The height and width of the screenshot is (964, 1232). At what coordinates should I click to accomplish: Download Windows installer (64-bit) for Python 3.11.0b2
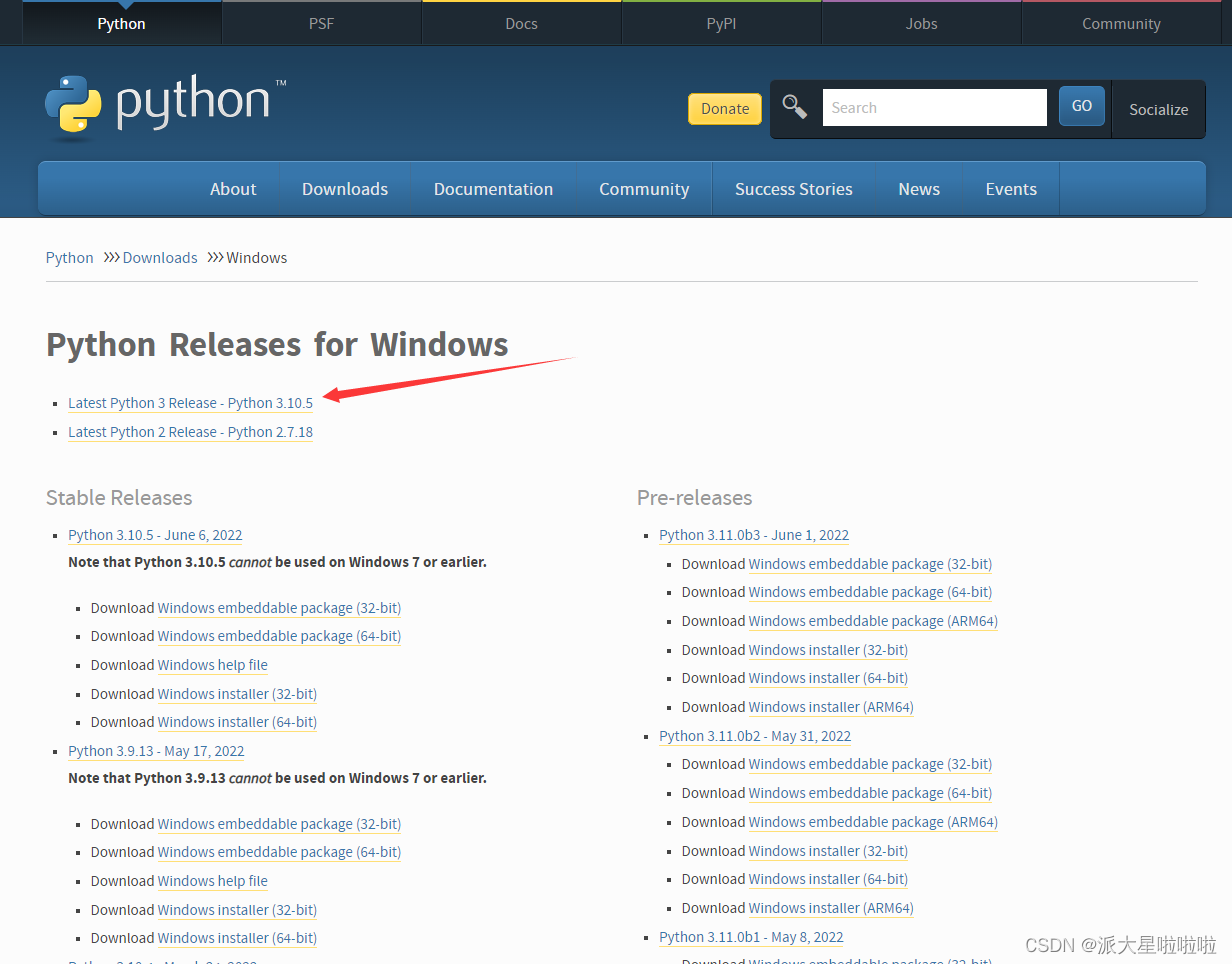pos(828,879)
